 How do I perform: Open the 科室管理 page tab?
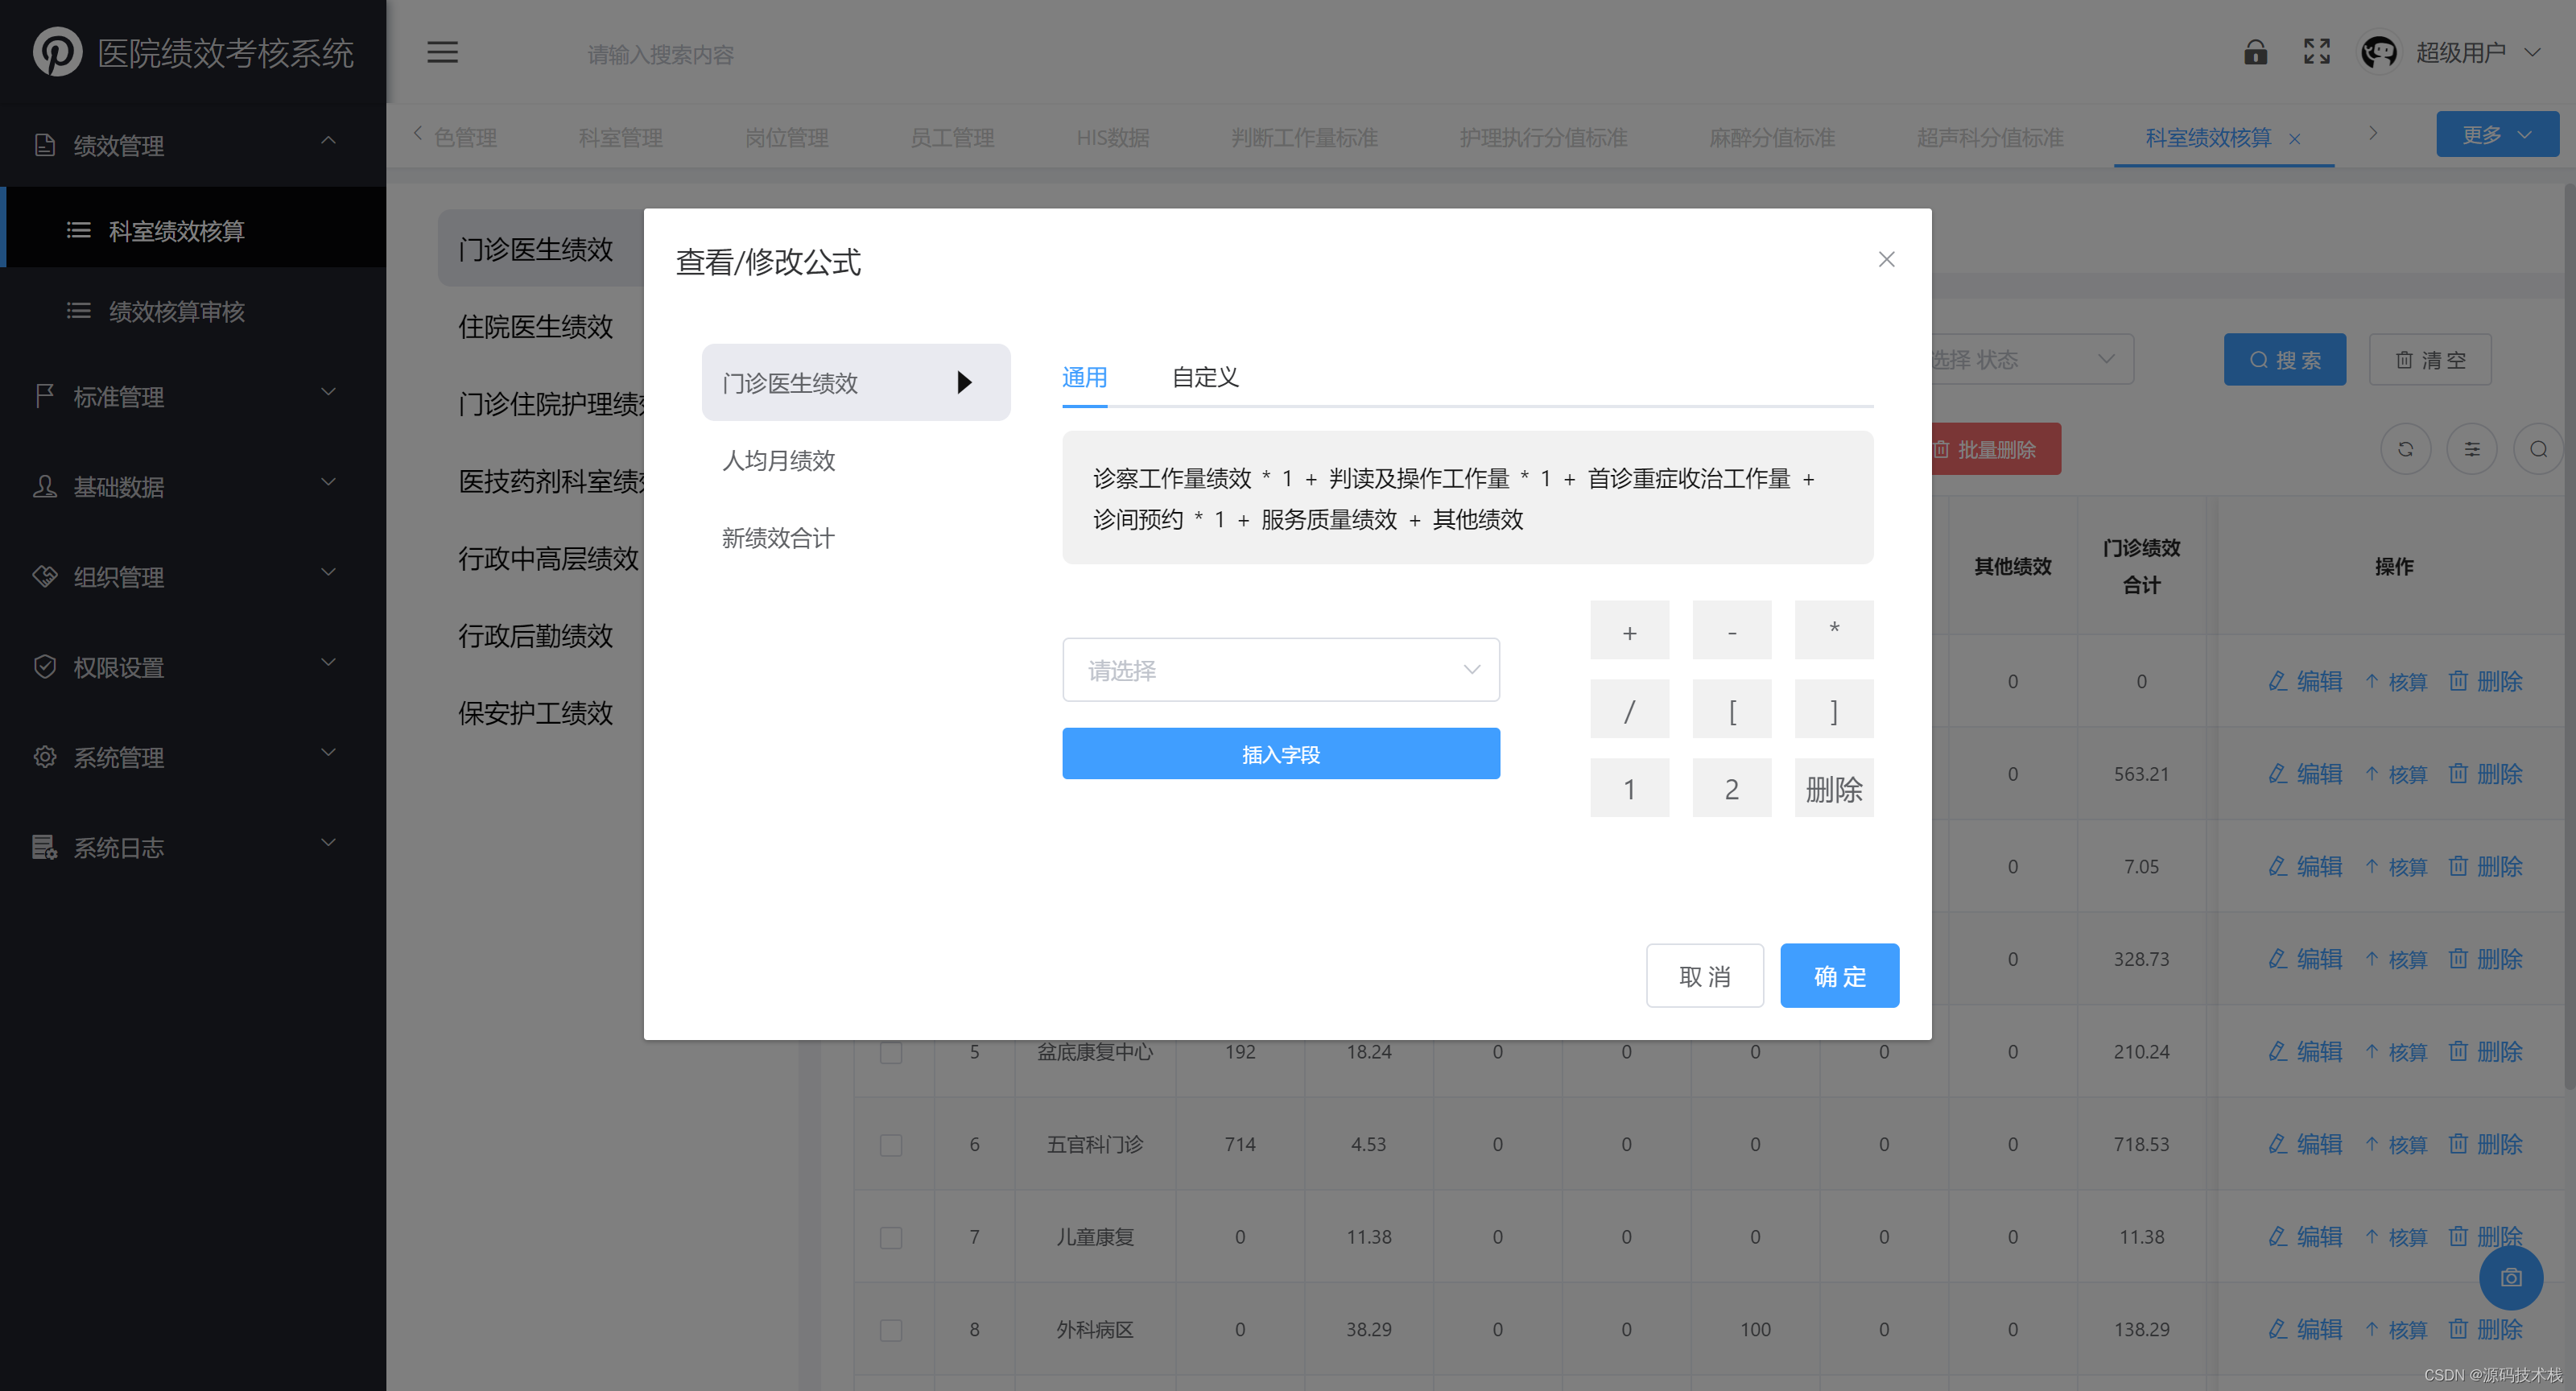pyautogui.click(x=620, y=138)
